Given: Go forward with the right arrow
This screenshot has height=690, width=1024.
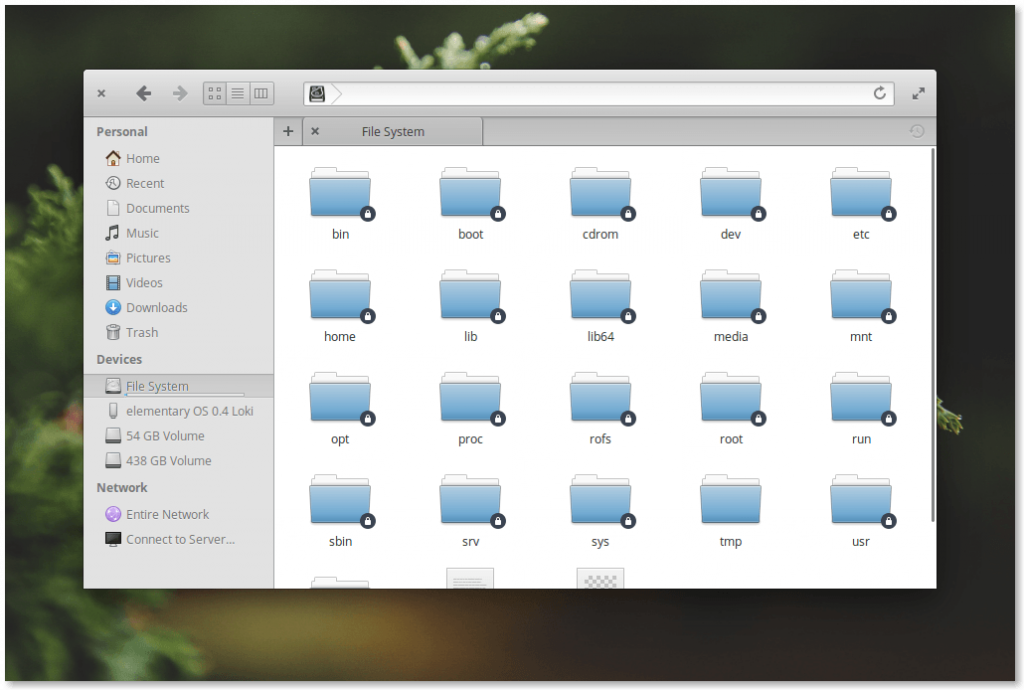Looking at the screenshot, I should point(180,93).
